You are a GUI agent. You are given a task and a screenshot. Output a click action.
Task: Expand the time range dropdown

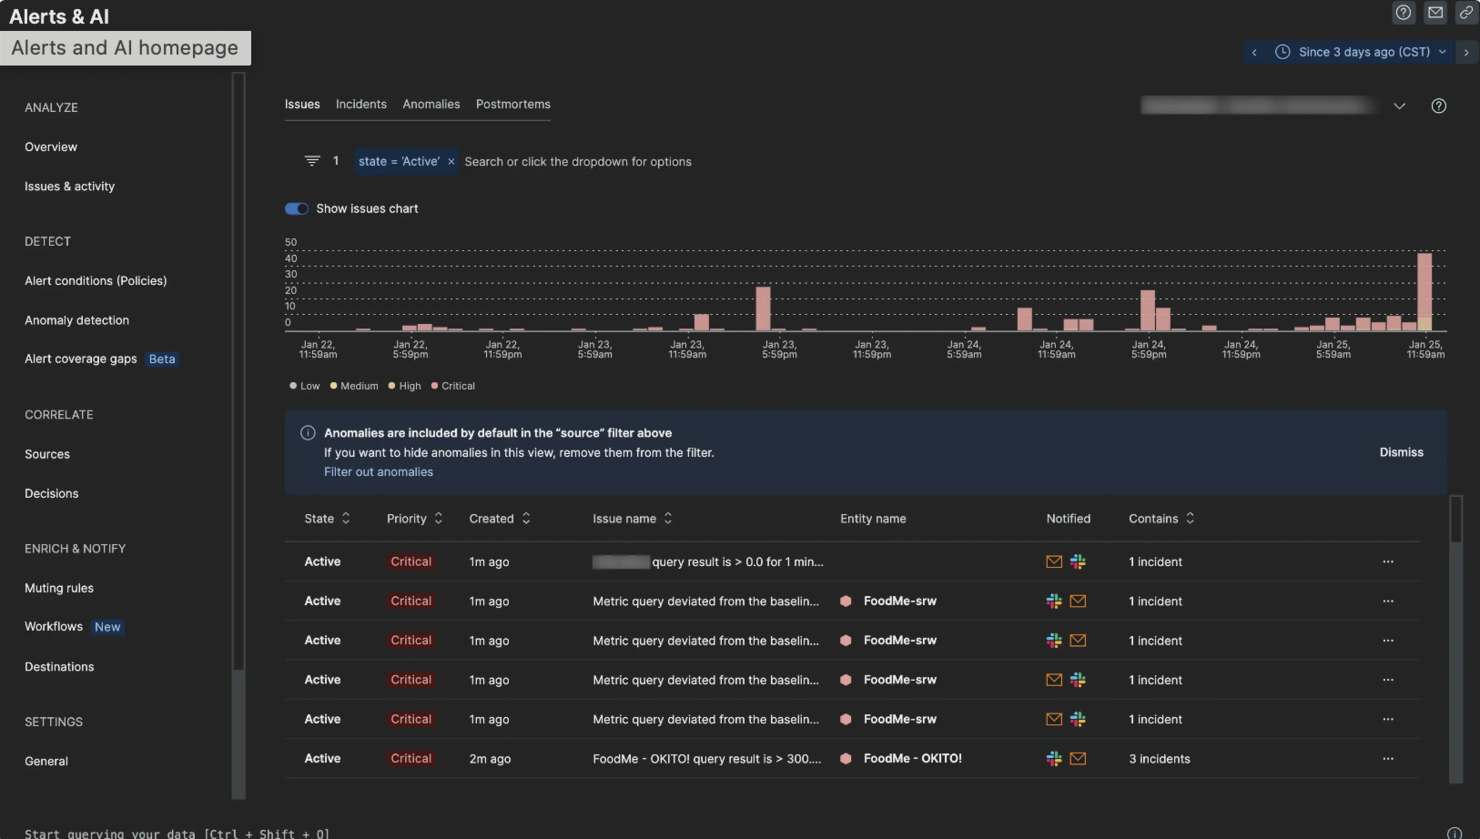[x=1442, y=51]
